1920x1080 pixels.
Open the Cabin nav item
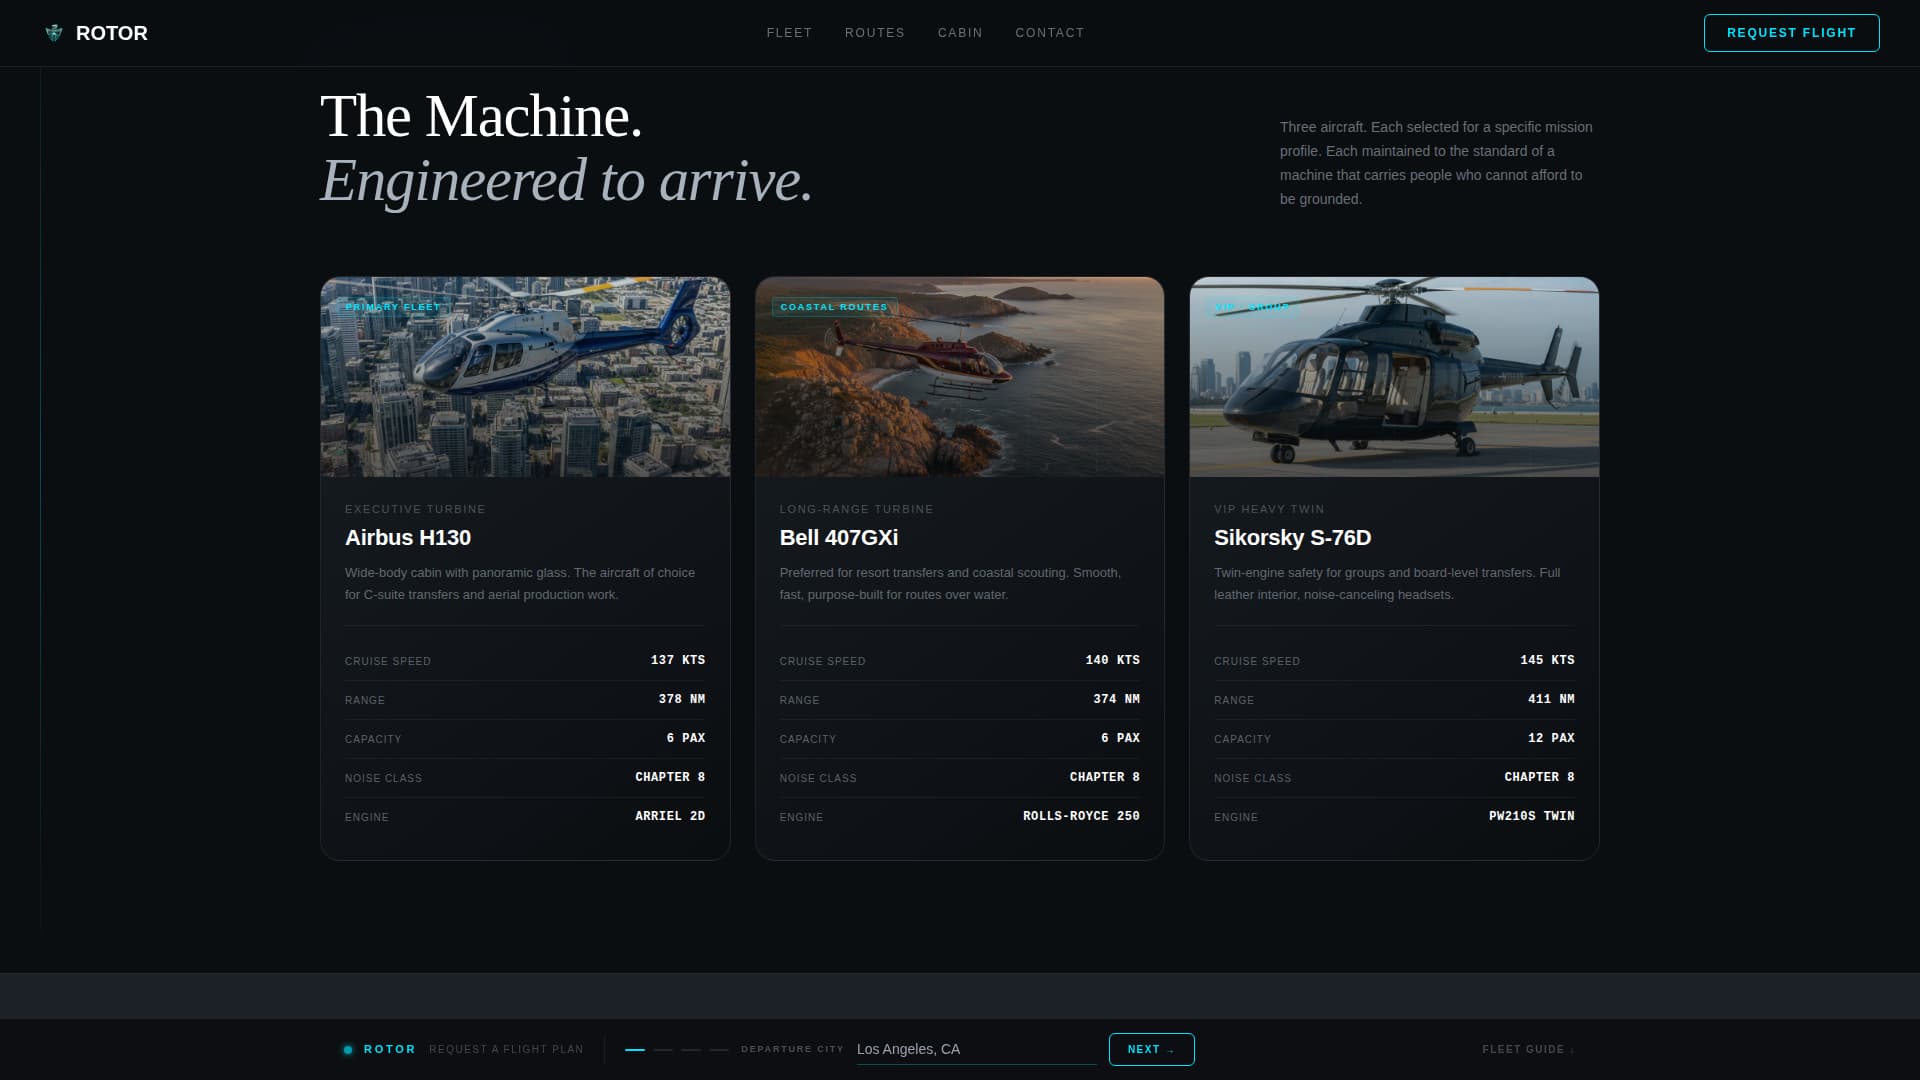point(960,33)
